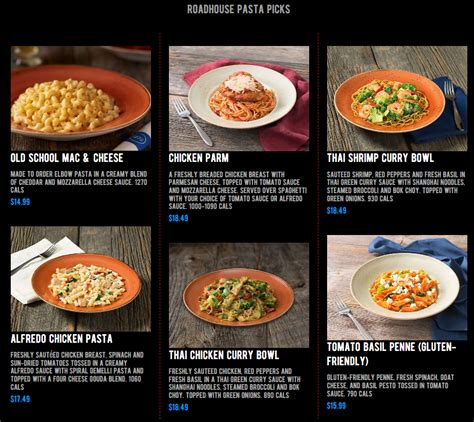Select the $18.49 Thai Chicken Curry Bowl price
The height and width of the screenshot is (422, 474).
178,407
